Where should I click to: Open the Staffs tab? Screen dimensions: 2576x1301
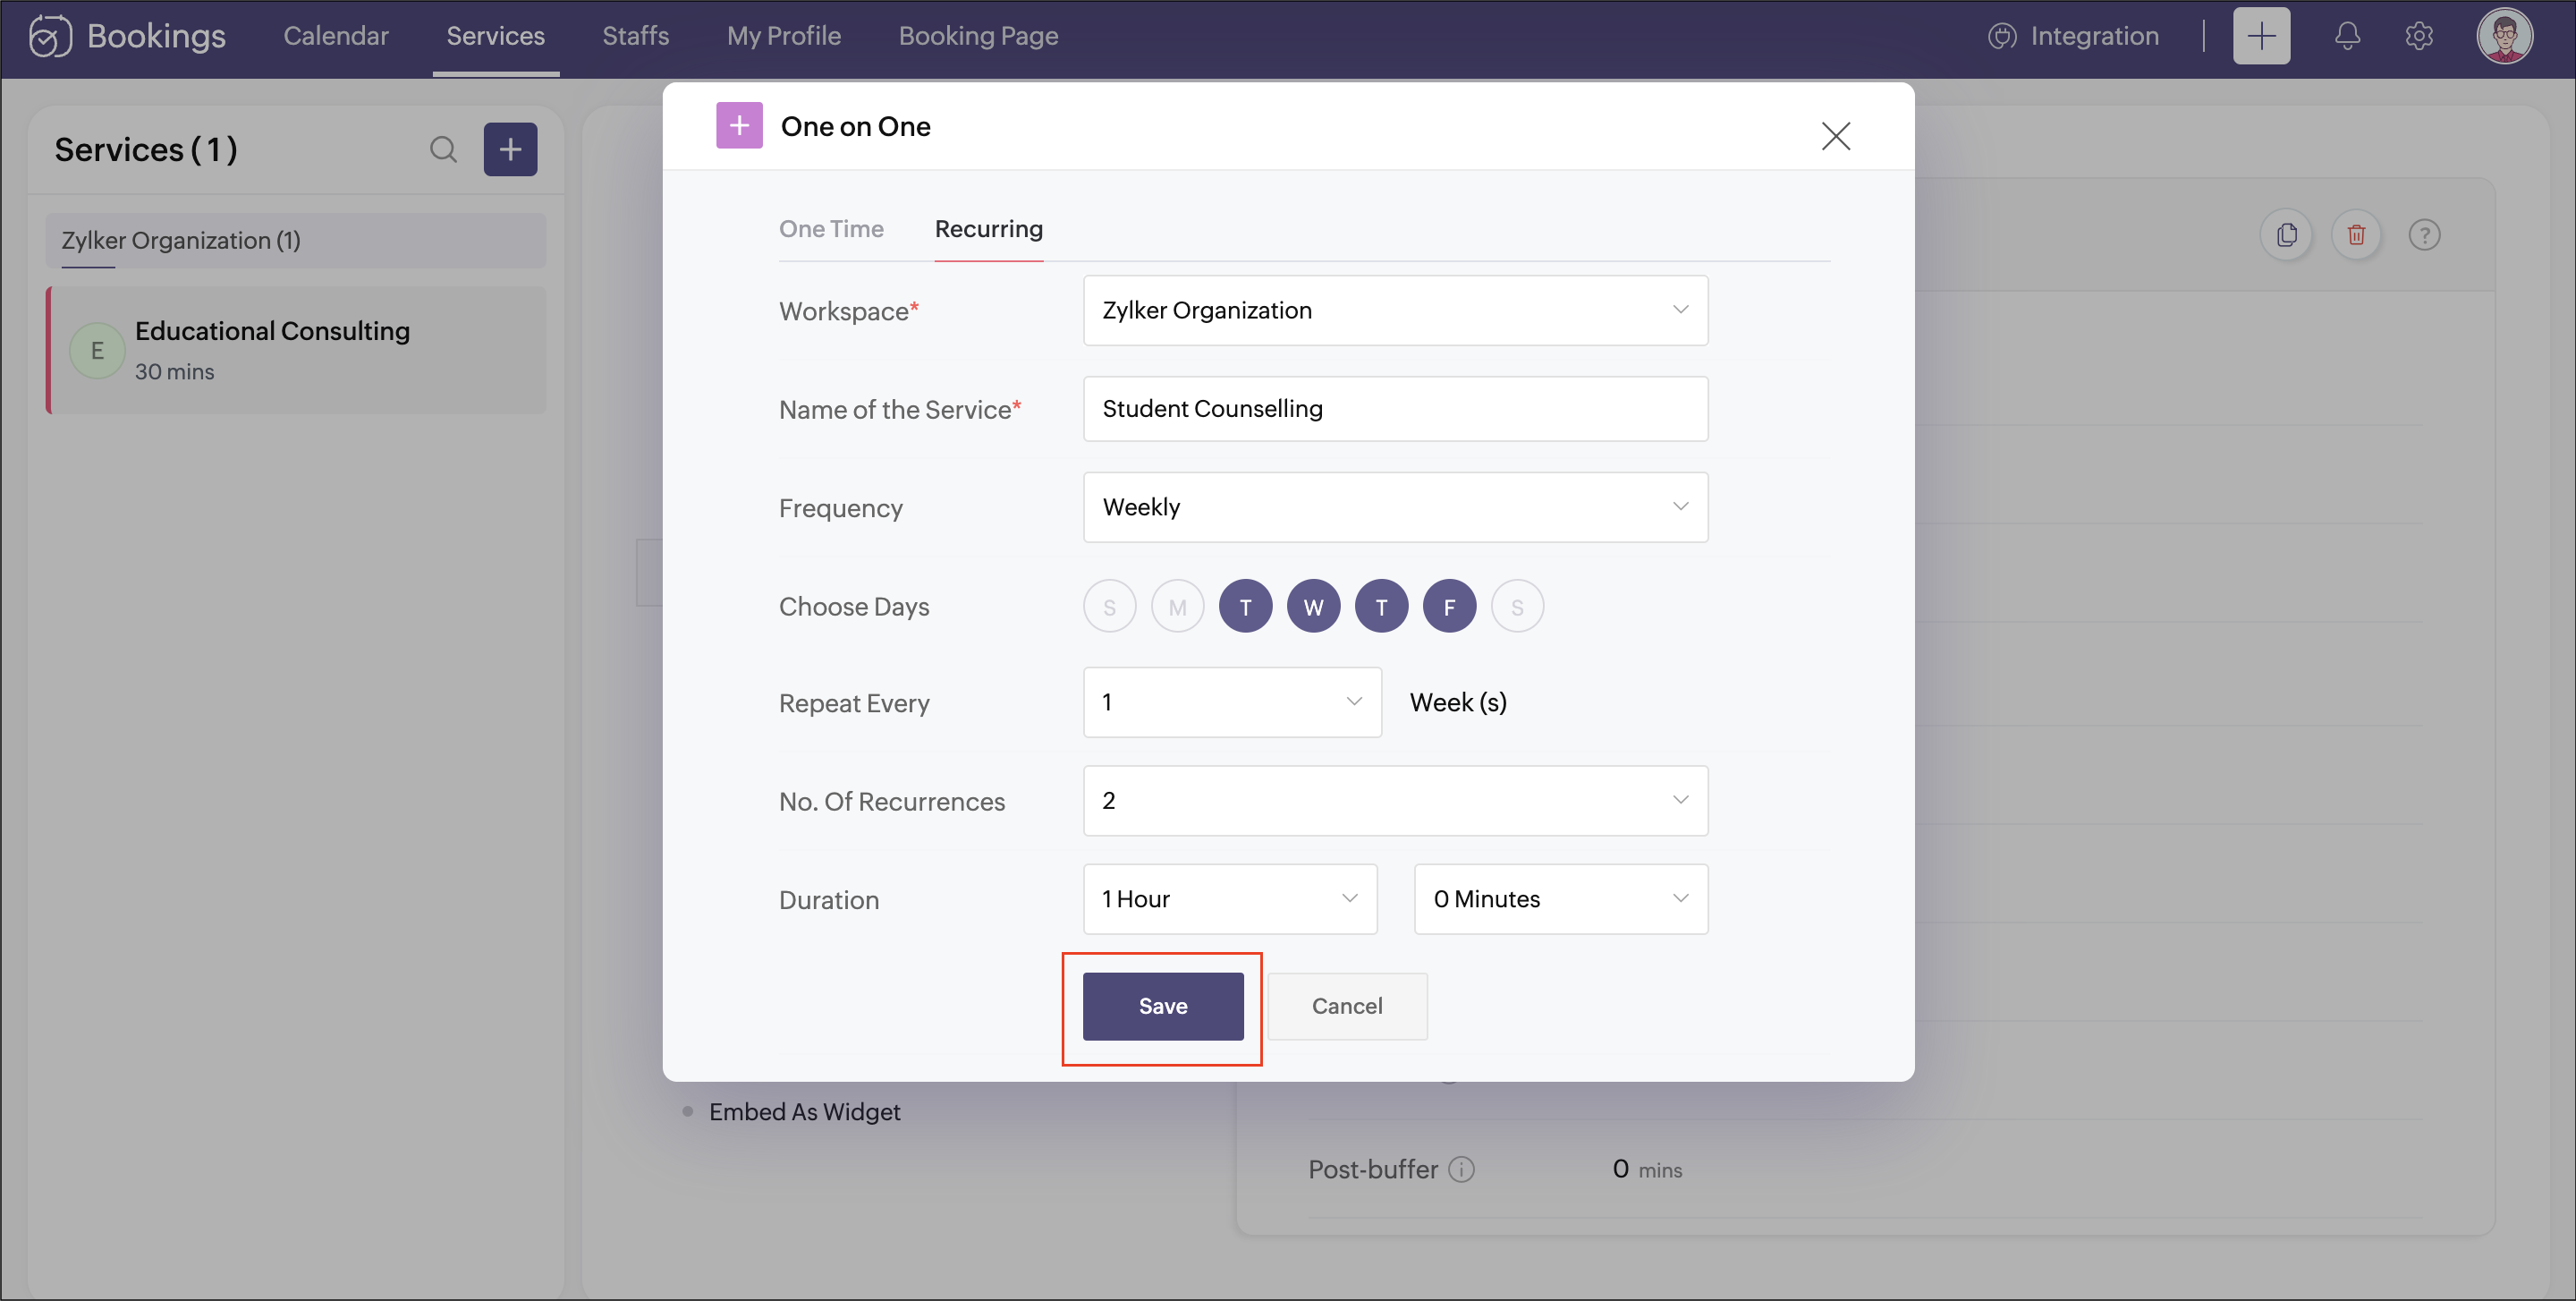pyautogui.click(x=635, y=36)
